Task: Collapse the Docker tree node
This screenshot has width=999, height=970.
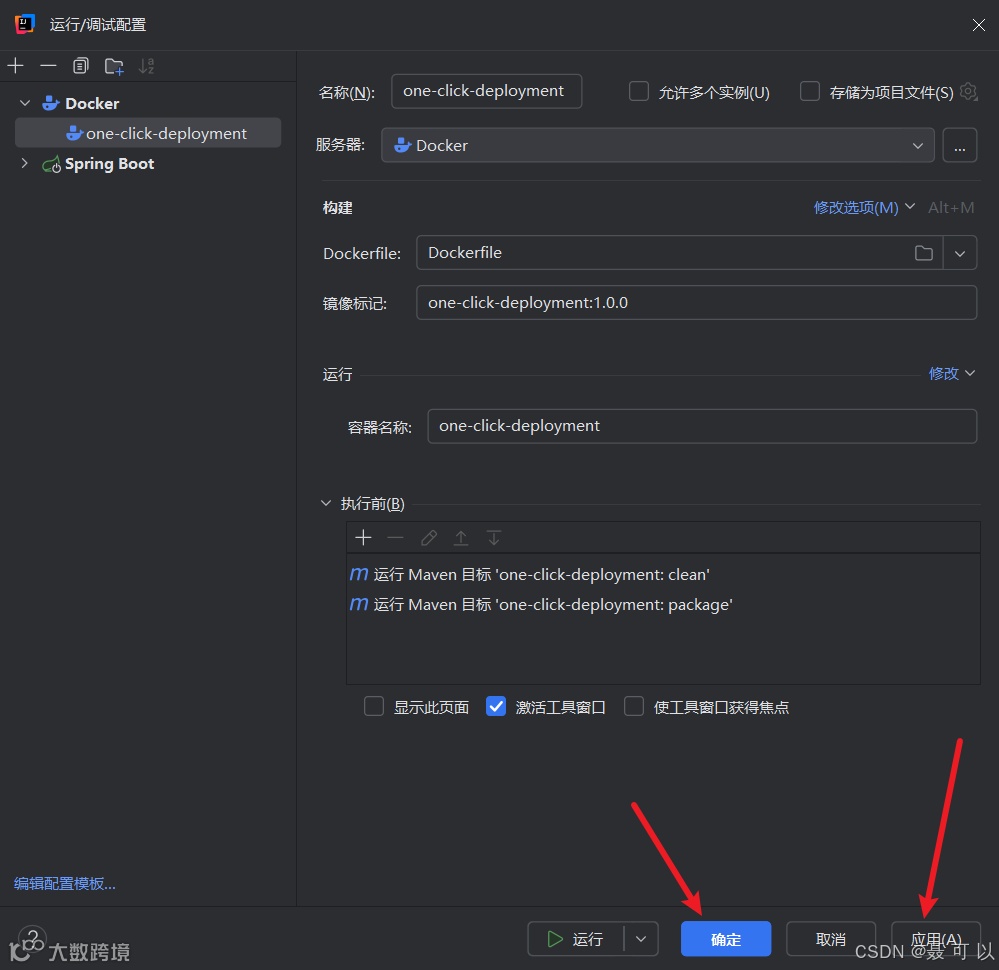Action: [25, 103]
